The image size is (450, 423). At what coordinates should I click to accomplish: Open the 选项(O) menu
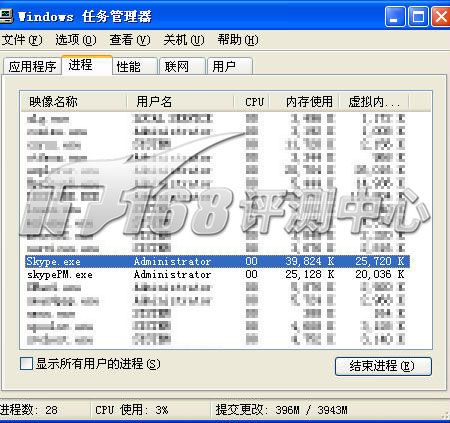[76, 40]
